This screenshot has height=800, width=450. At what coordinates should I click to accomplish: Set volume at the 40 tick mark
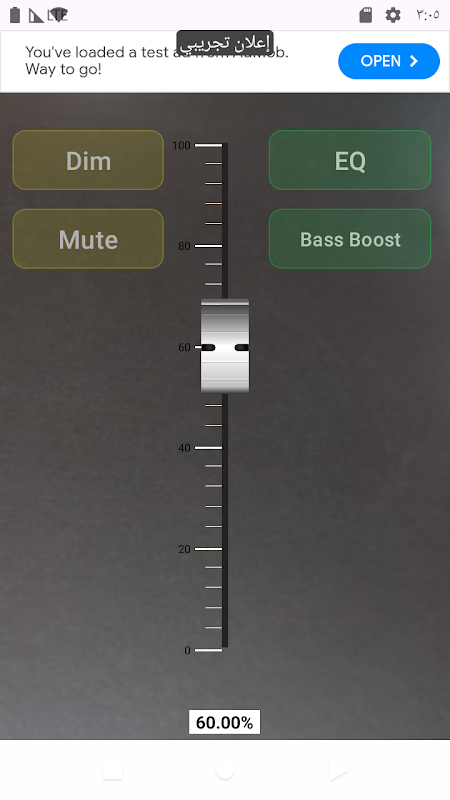209,448
